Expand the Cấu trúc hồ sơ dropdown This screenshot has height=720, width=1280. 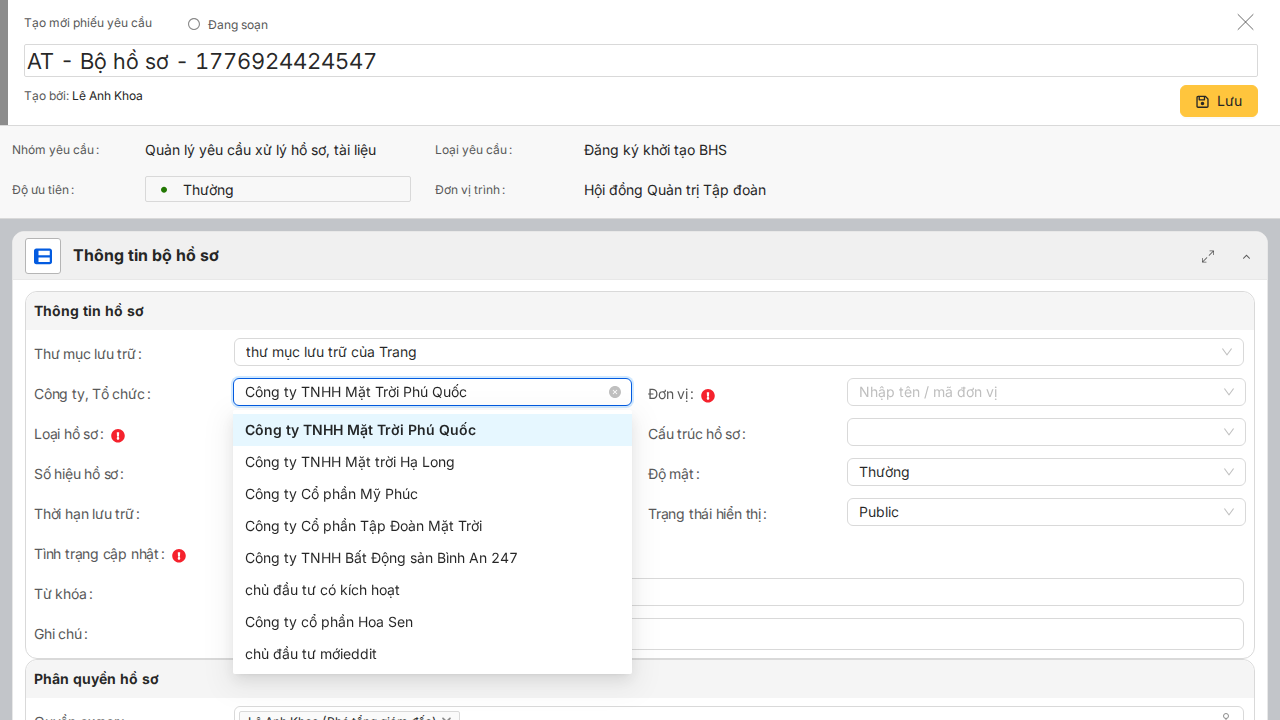(1045, 432)
